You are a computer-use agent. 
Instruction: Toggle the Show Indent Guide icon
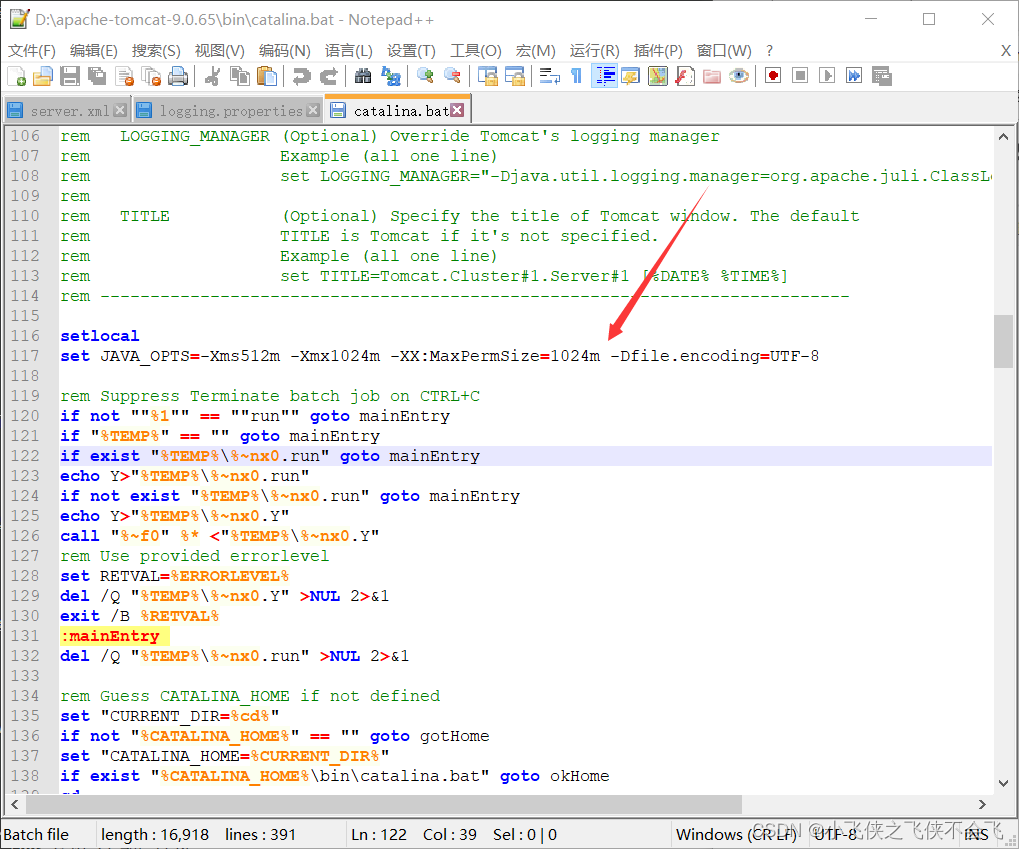[604, 77]
